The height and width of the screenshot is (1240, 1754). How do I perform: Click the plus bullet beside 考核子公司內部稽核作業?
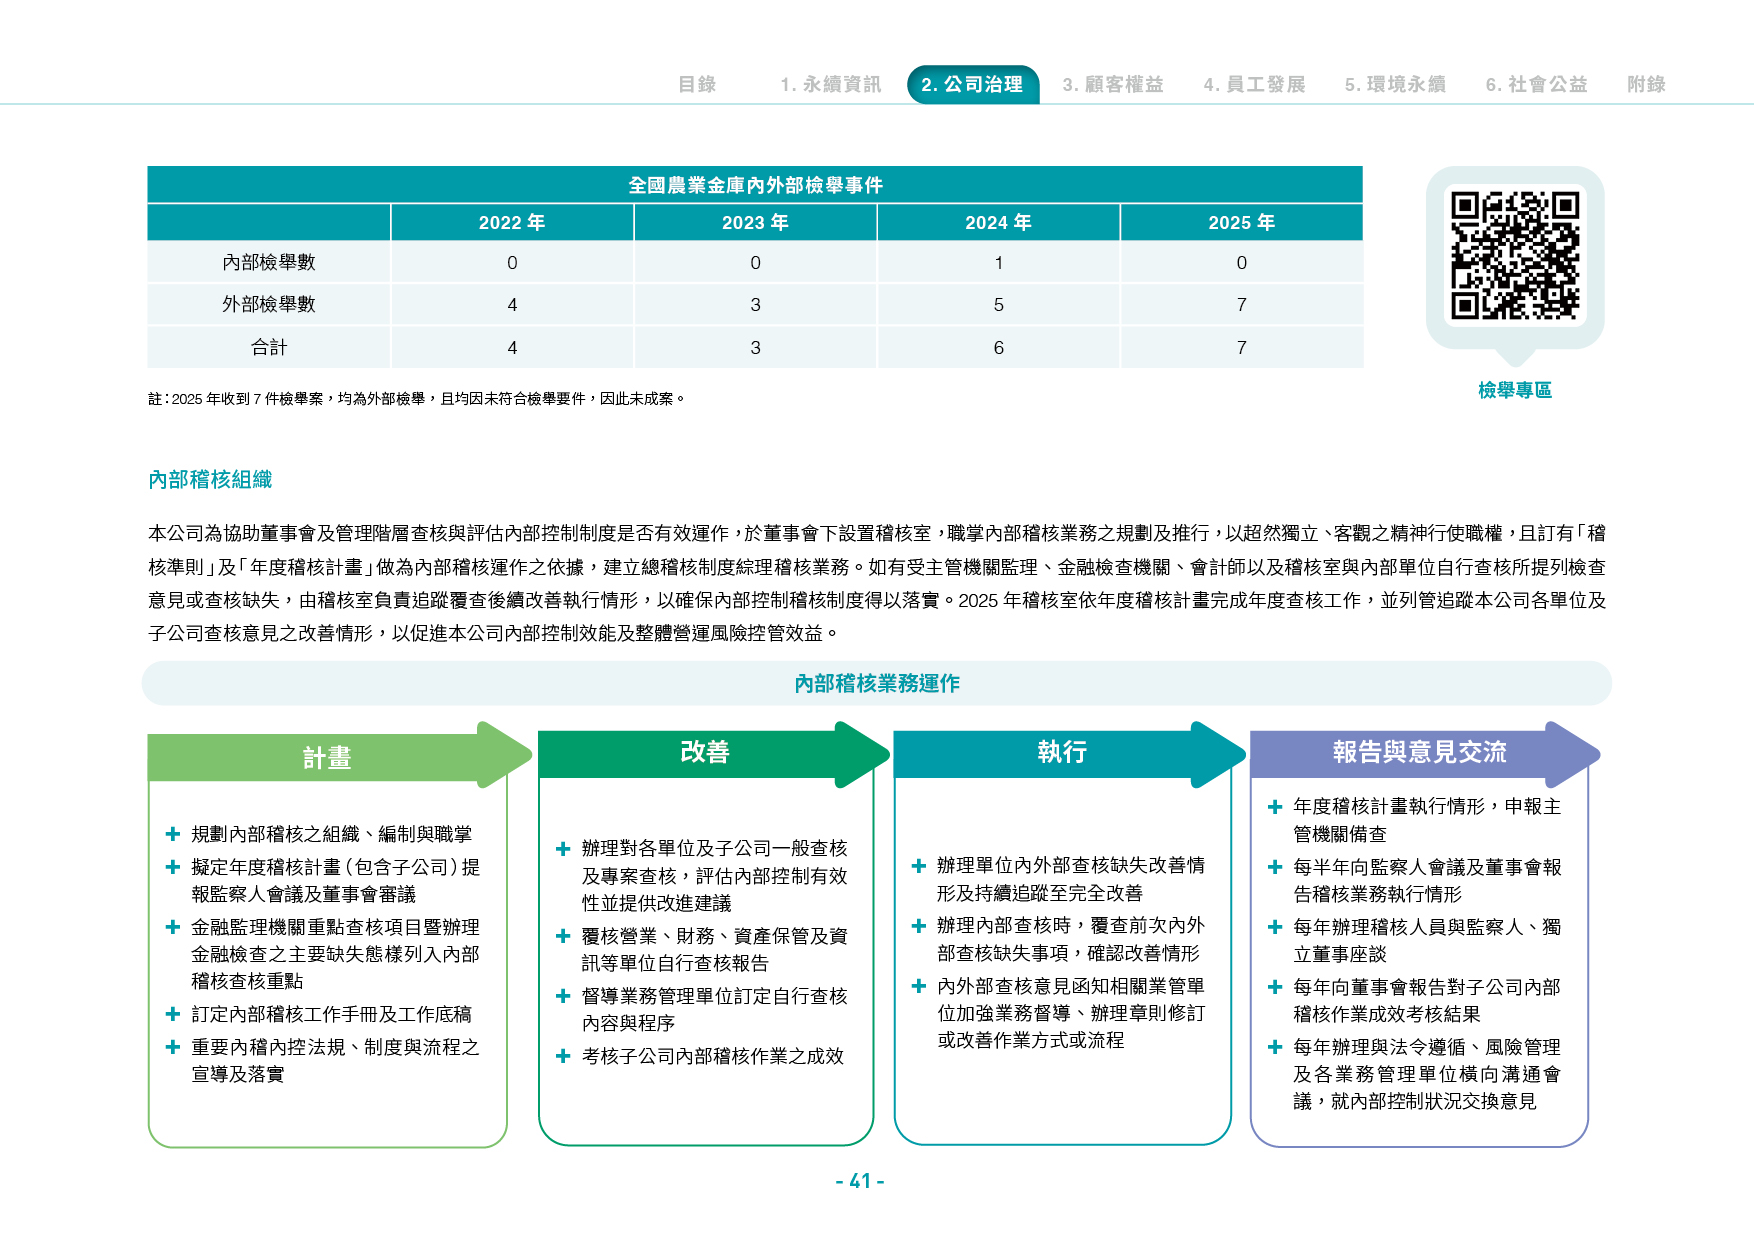[563, 1056]
